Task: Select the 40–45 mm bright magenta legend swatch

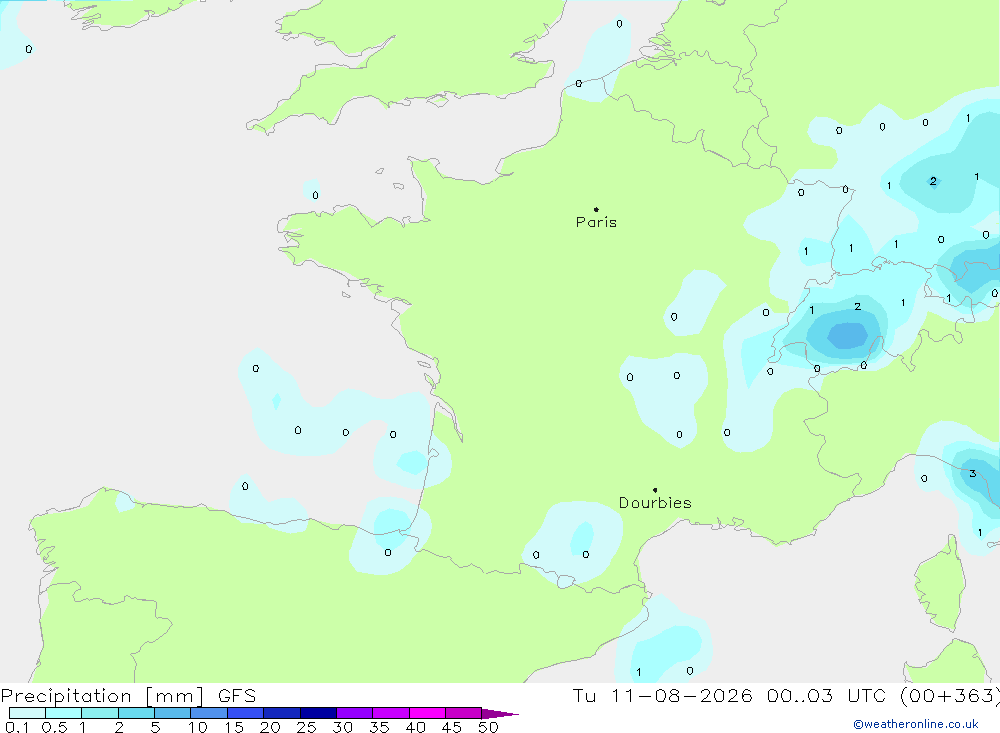Action: click(427, 713)
